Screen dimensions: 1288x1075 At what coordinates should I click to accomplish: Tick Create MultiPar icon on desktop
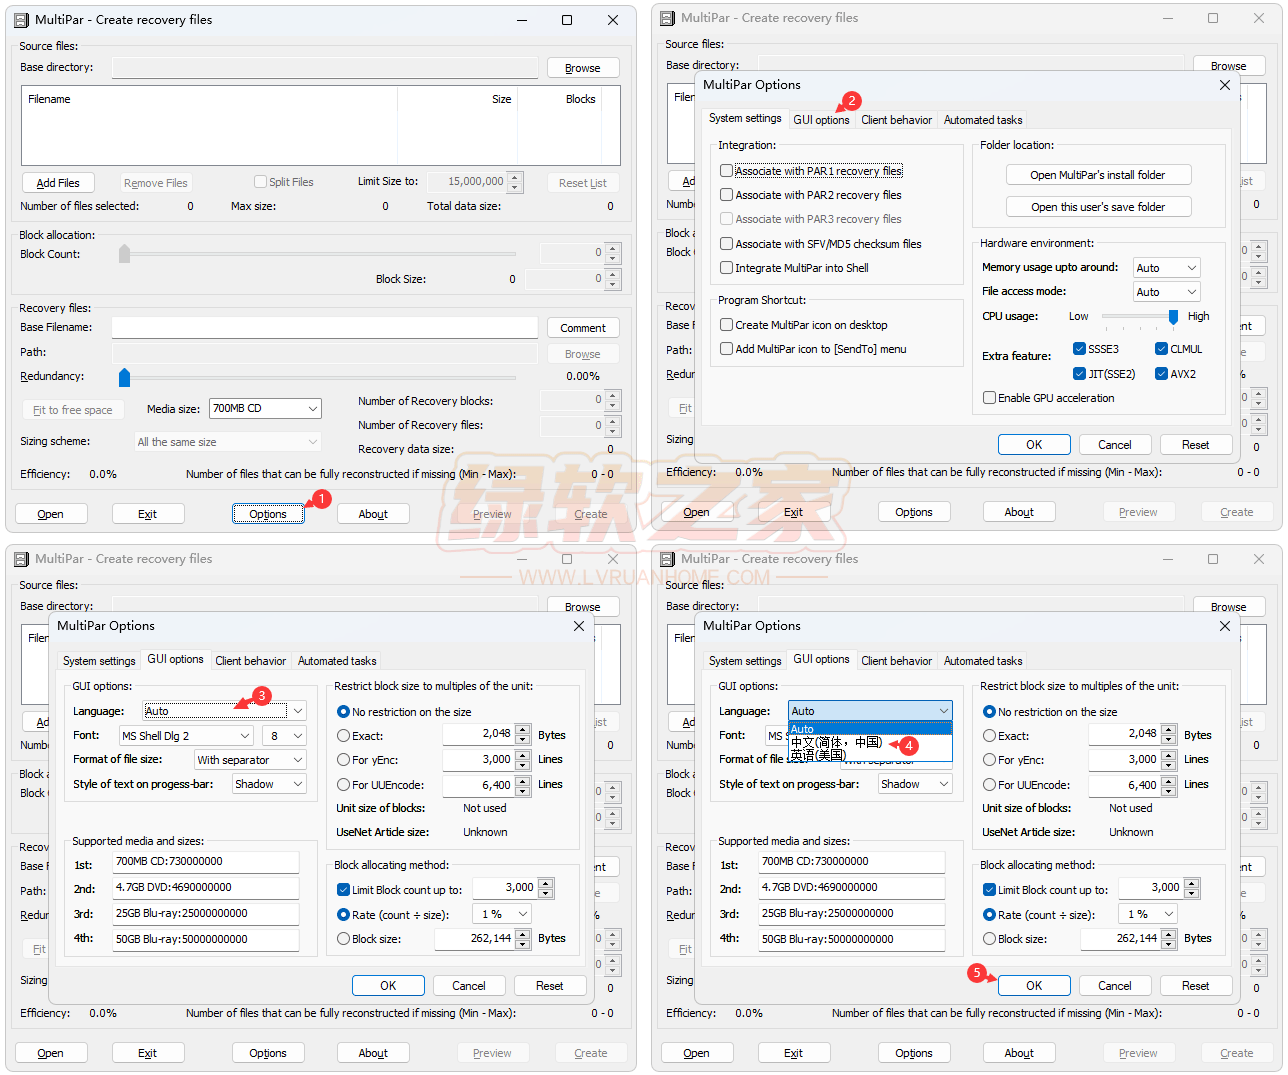tap(727, 325)
